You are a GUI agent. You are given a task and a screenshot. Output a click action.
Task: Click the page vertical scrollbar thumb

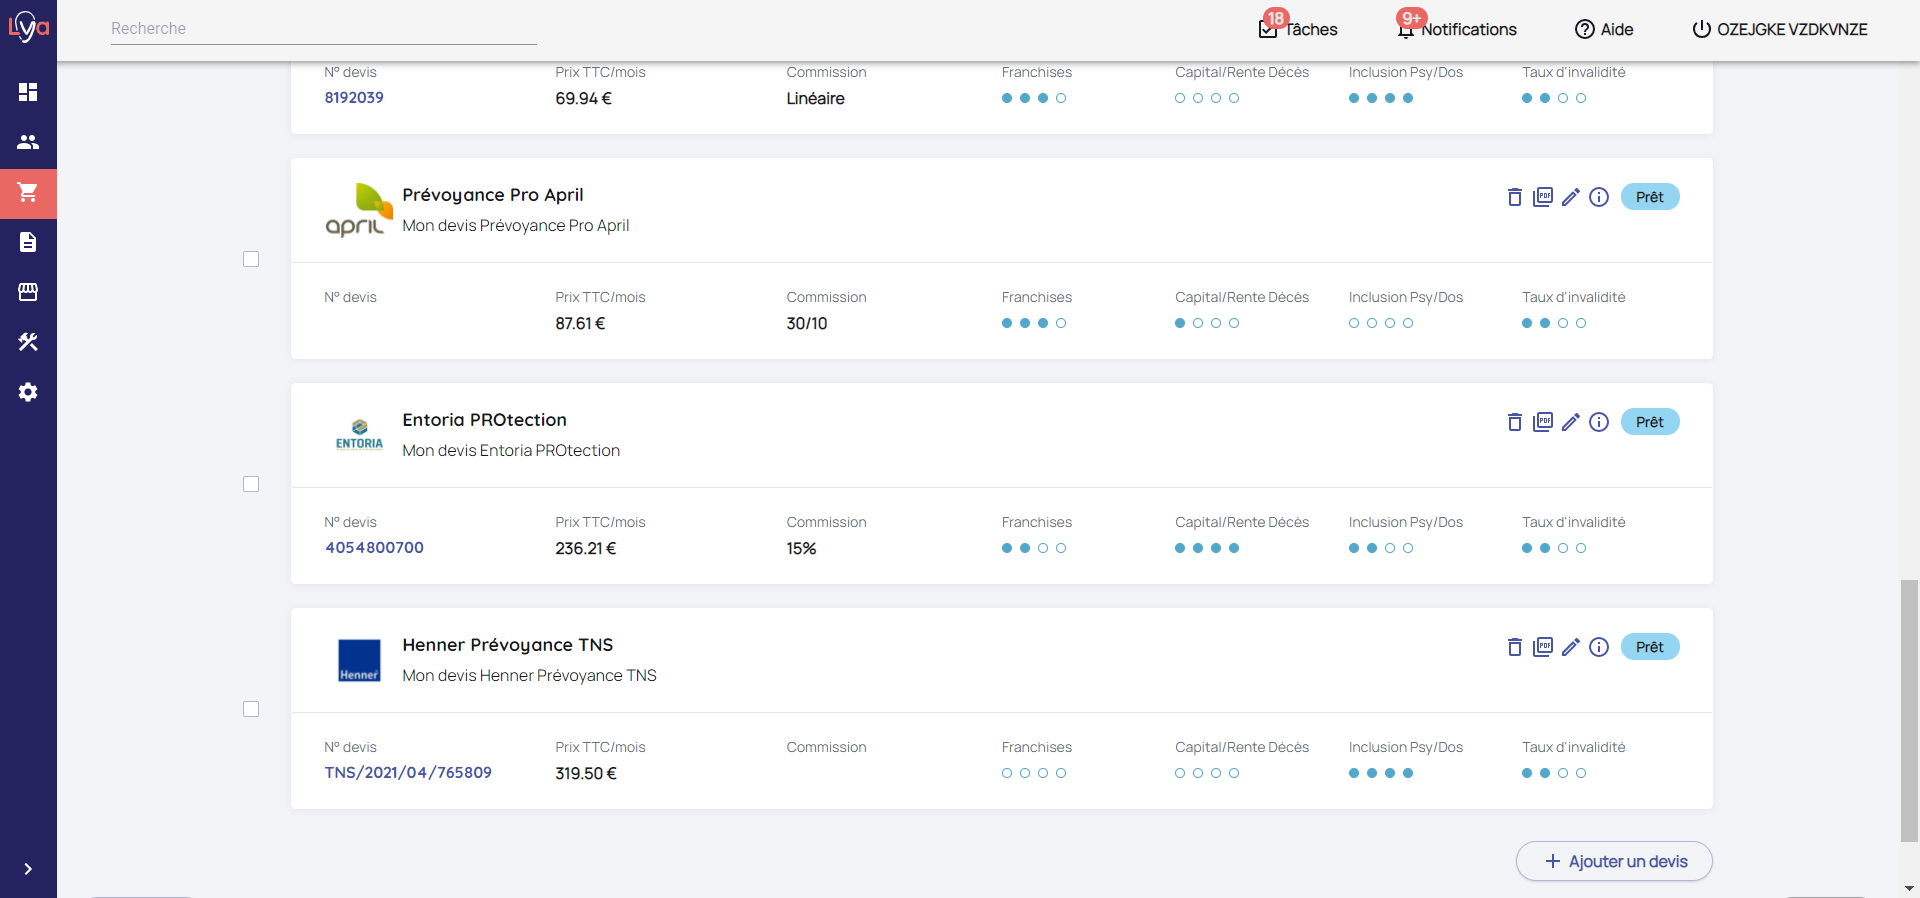(x=1909, y=710)
